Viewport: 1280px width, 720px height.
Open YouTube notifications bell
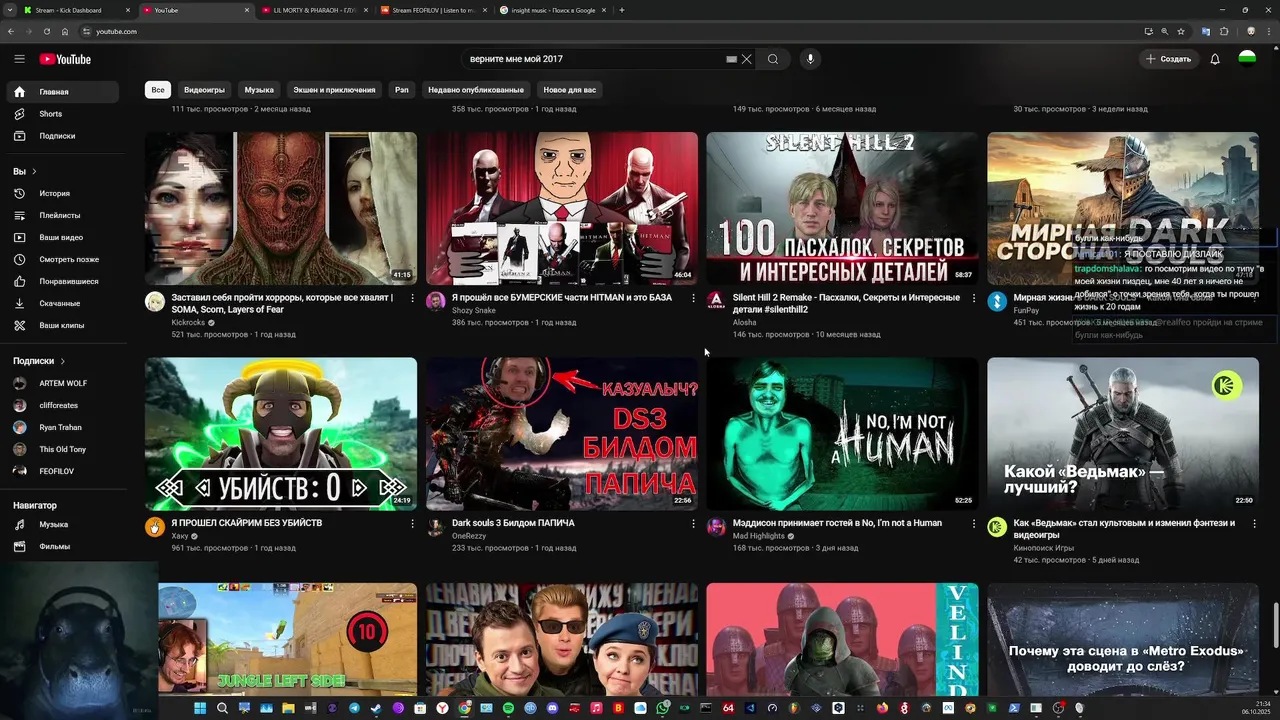1215,59
